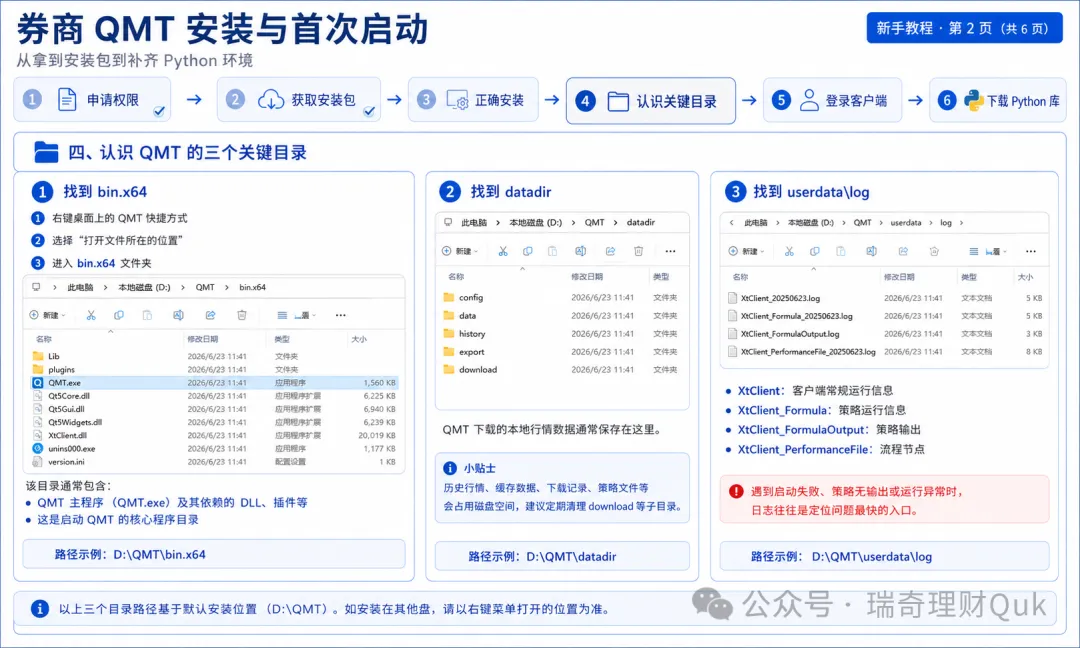Sort by 类型 column in datadir explorer
This screenshot has height=648, width=1080.
pos(661,276)
